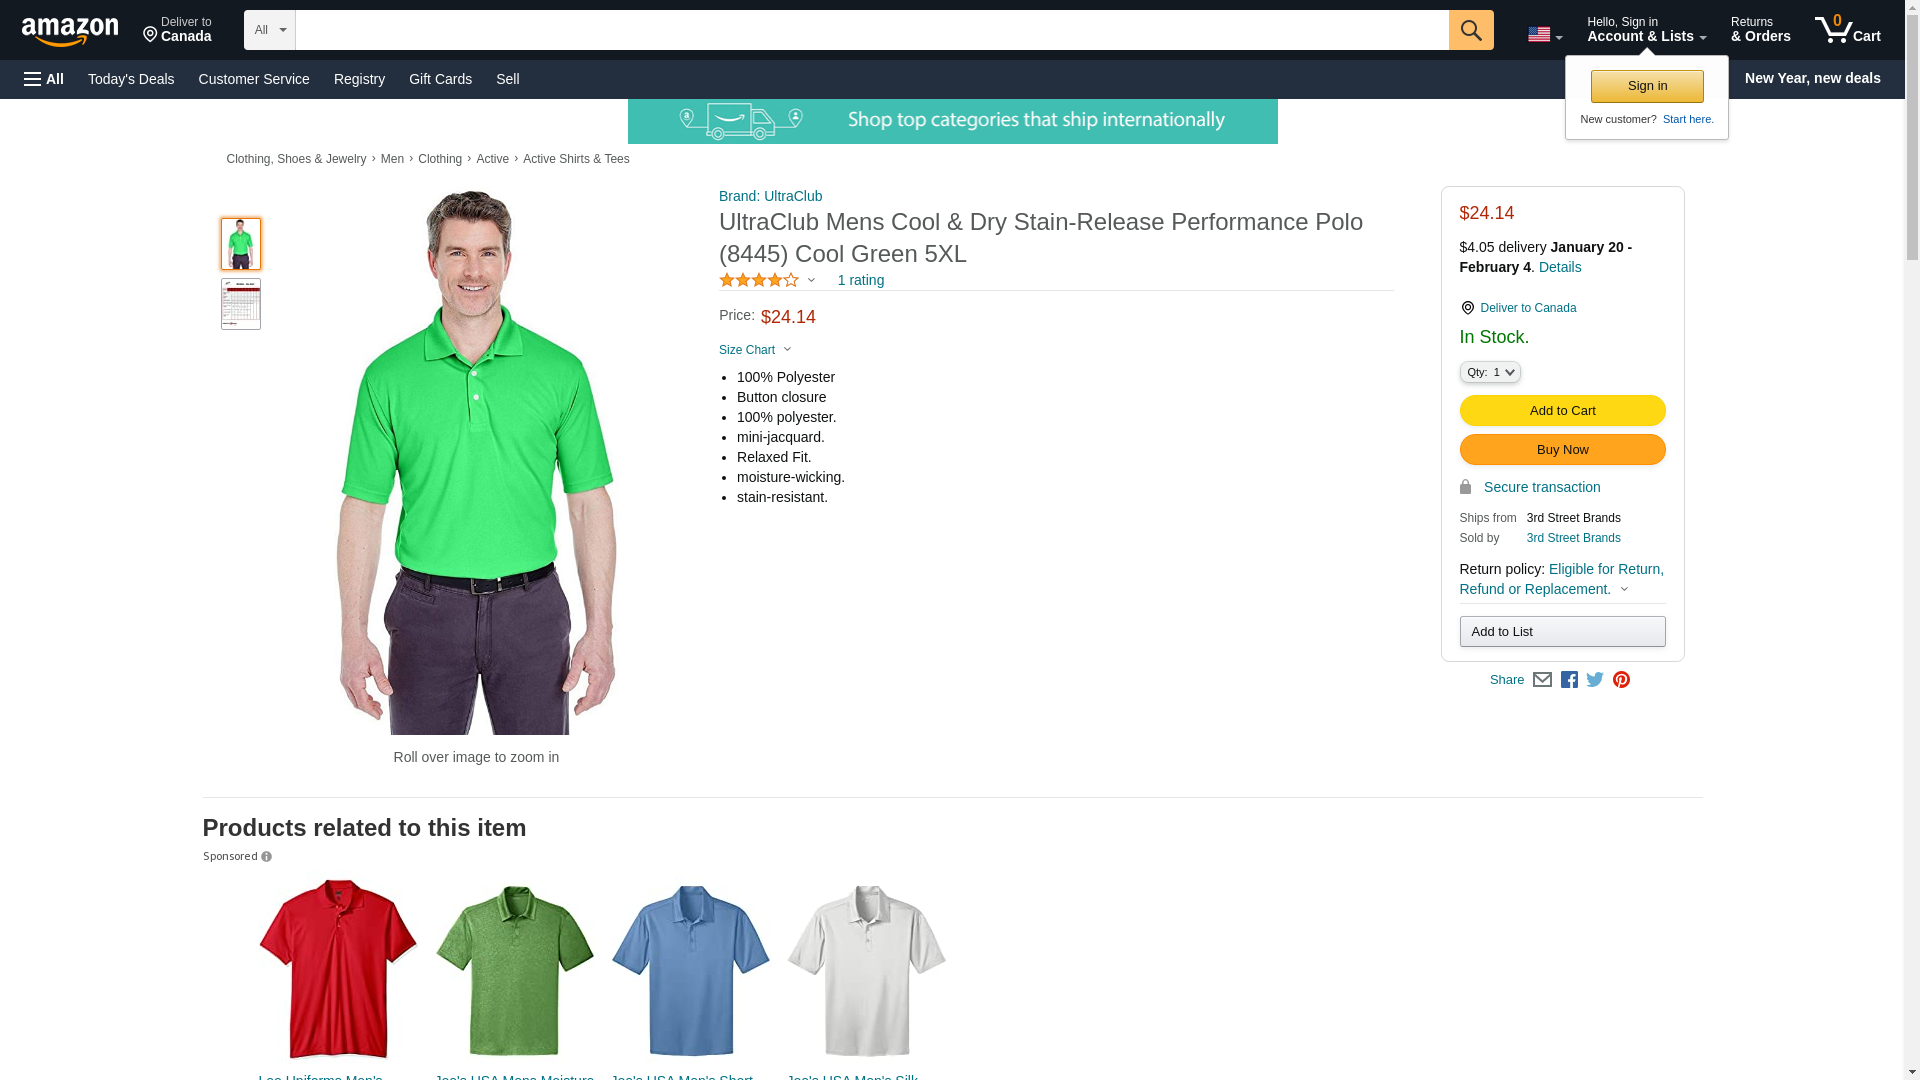Share product on Pinterest
The image size is (1920, 1080).
1621,680
